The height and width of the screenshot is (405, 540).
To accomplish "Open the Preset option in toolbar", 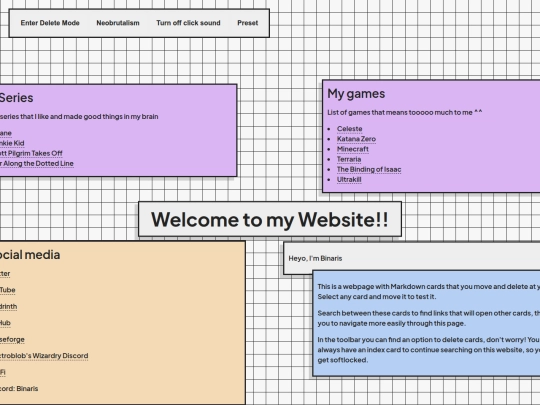I will pyautogui.click(x=248, y=23).
